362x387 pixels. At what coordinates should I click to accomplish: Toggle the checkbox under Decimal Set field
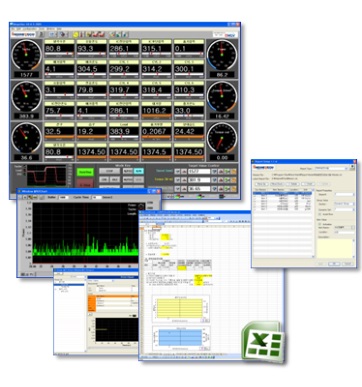coord(320,214)
